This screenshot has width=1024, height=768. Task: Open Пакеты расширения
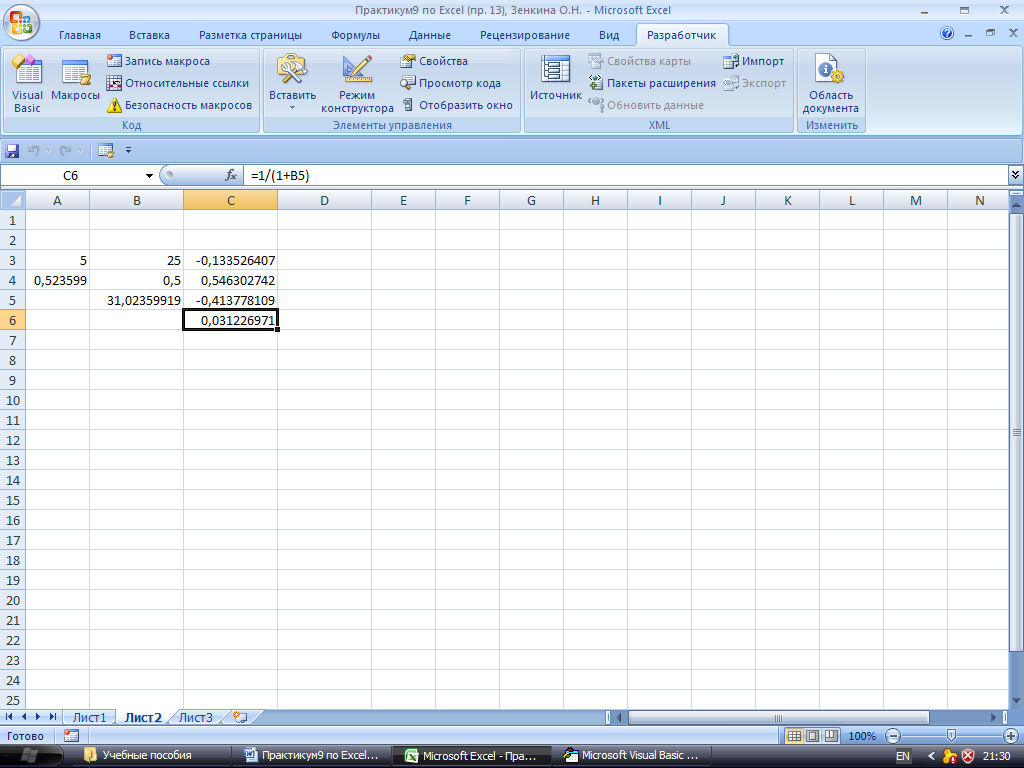click(652, 83)
